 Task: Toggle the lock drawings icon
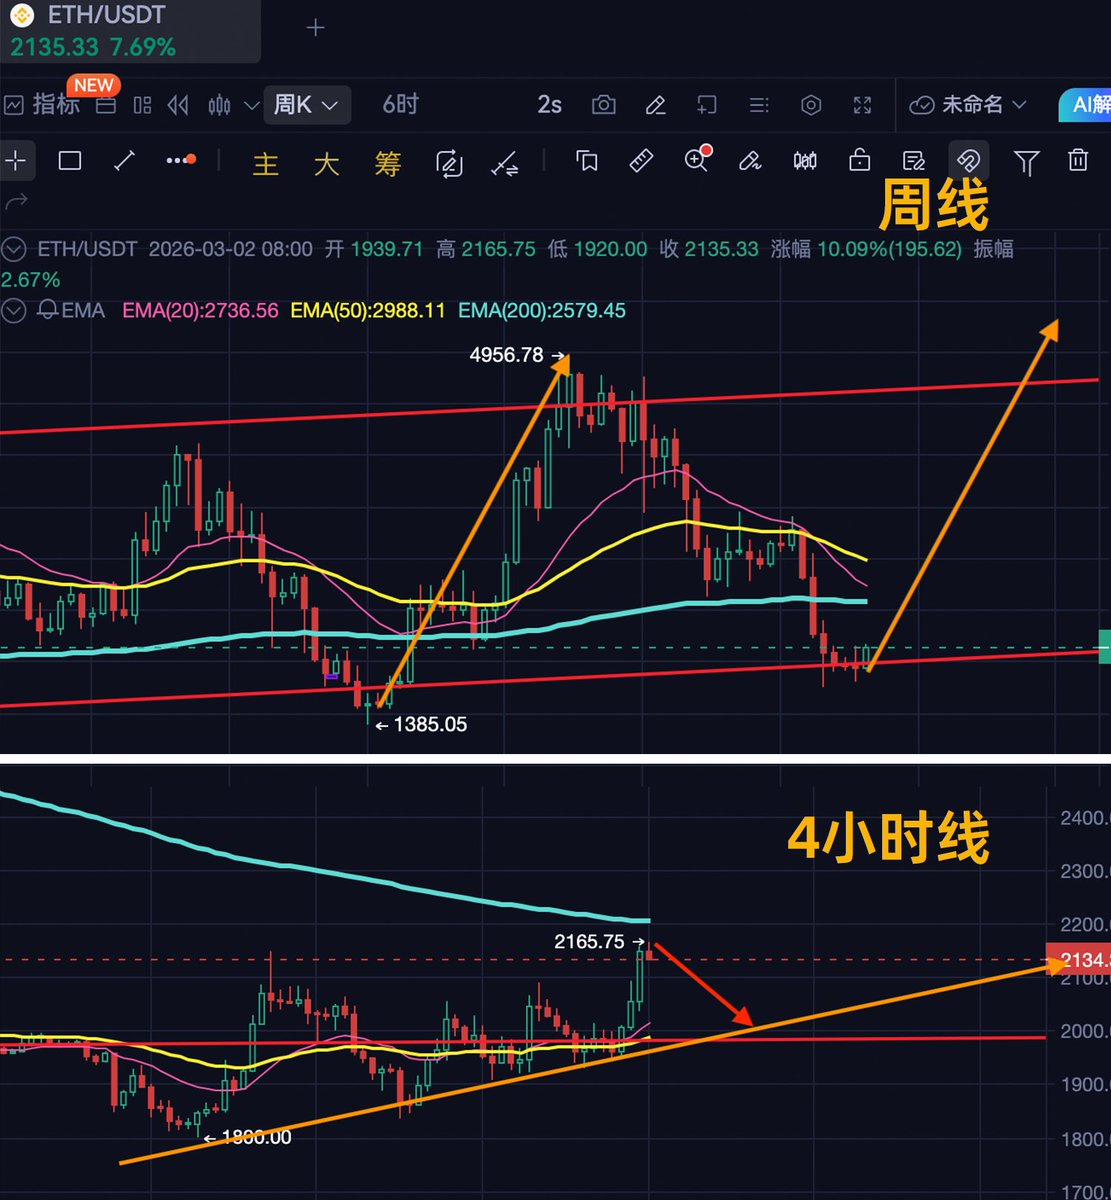coord(859,160)
